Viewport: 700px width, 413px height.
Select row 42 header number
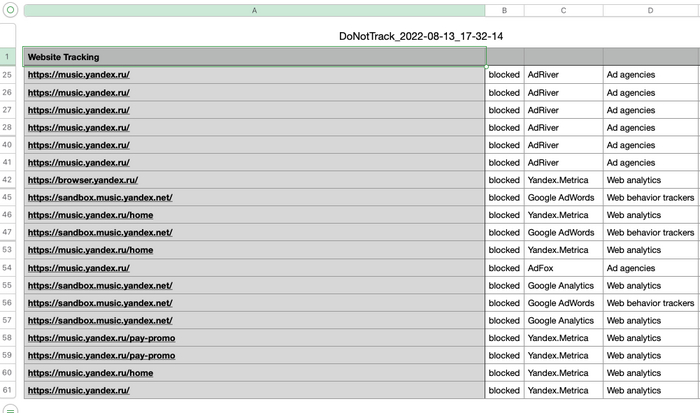[x=7, y=179]
